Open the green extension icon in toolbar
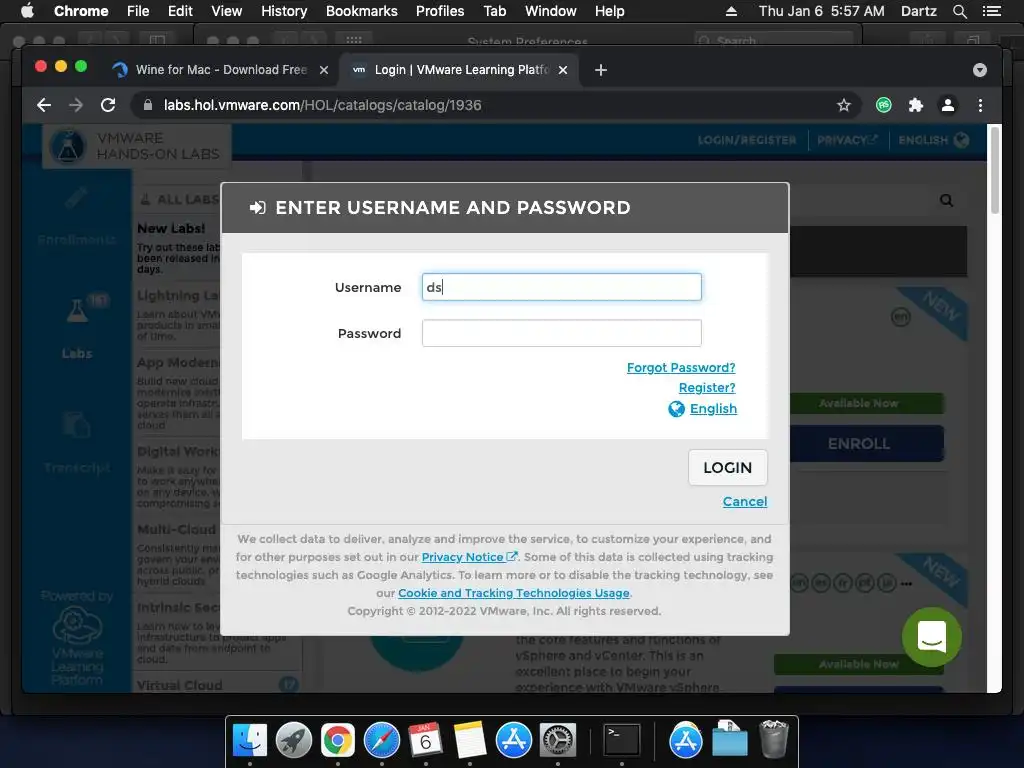 point(884,105)
